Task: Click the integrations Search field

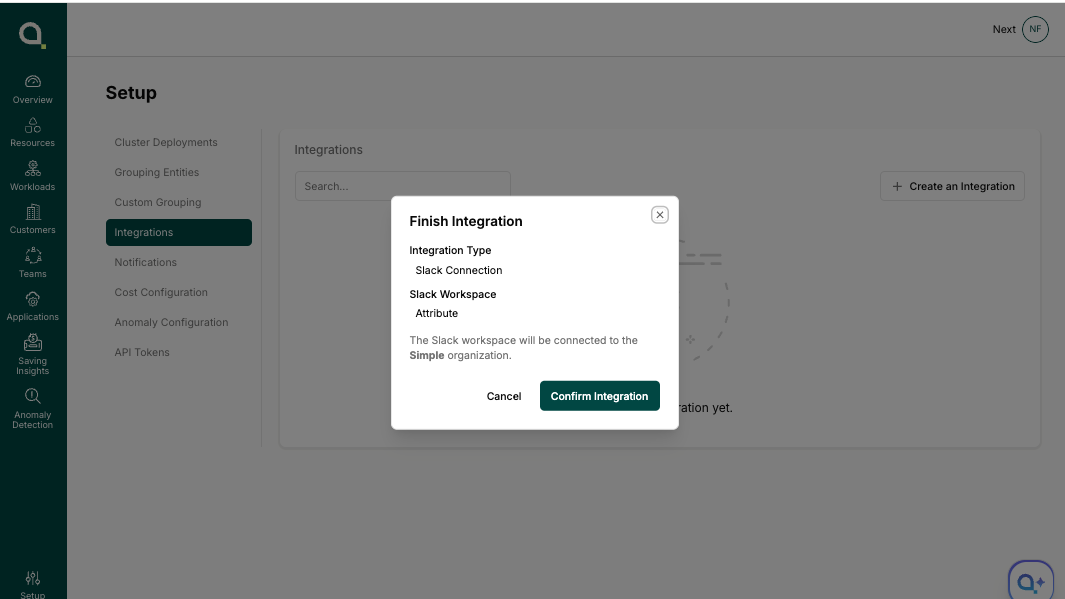Action: 403,186
